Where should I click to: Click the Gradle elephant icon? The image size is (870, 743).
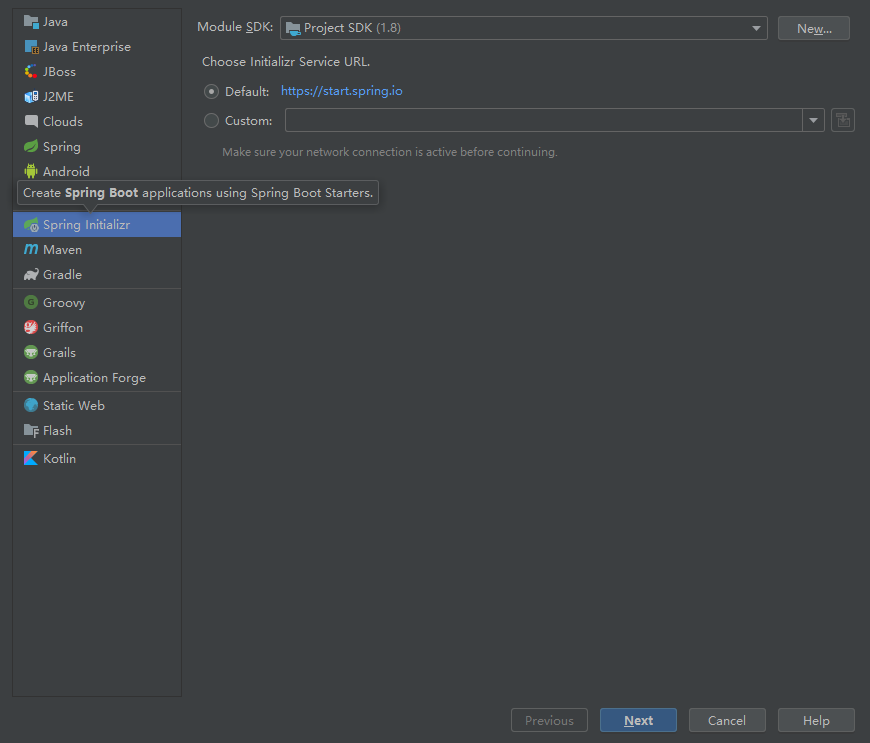coord(31,275)
